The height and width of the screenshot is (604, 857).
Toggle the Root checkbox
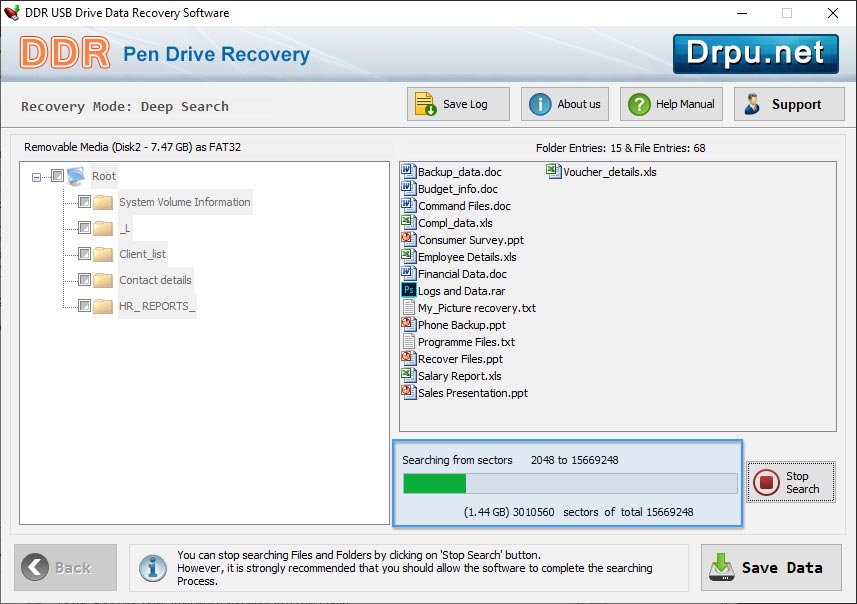(57, 175)
